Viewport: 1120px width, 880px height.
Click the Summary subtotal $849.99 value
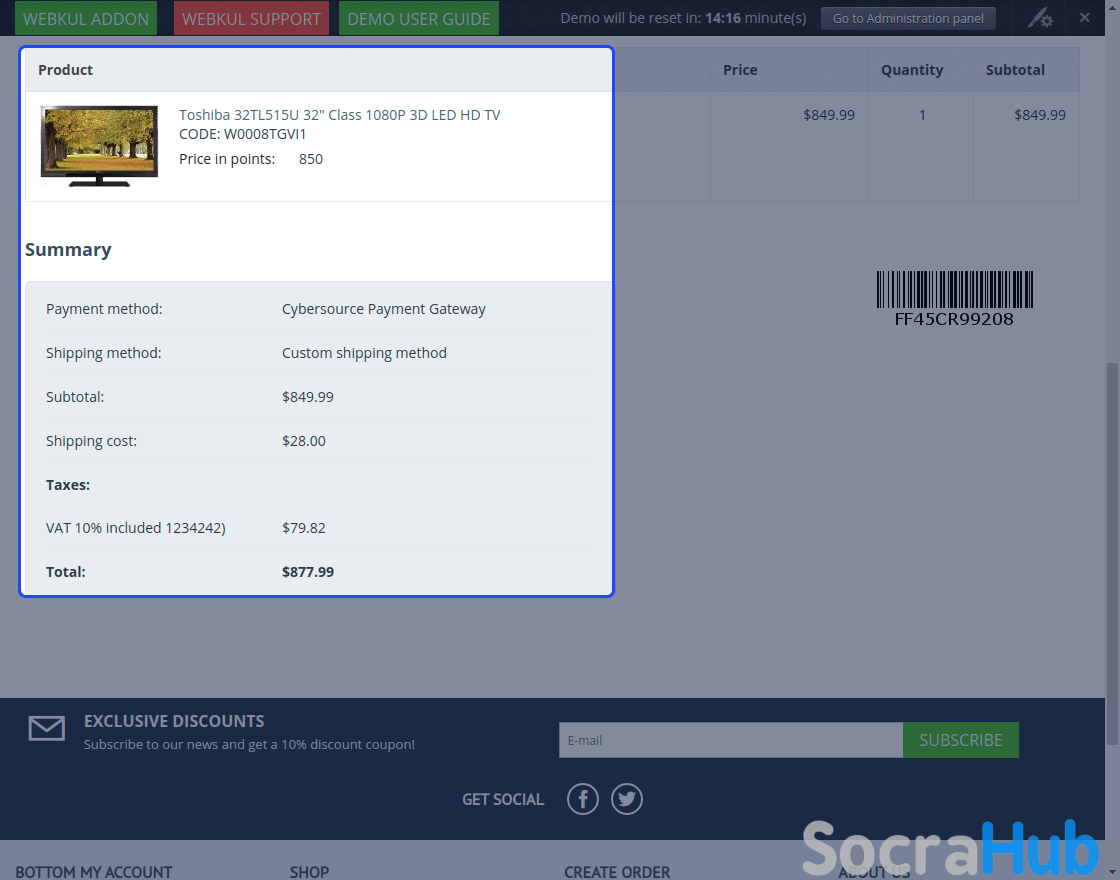click(308, 397)
